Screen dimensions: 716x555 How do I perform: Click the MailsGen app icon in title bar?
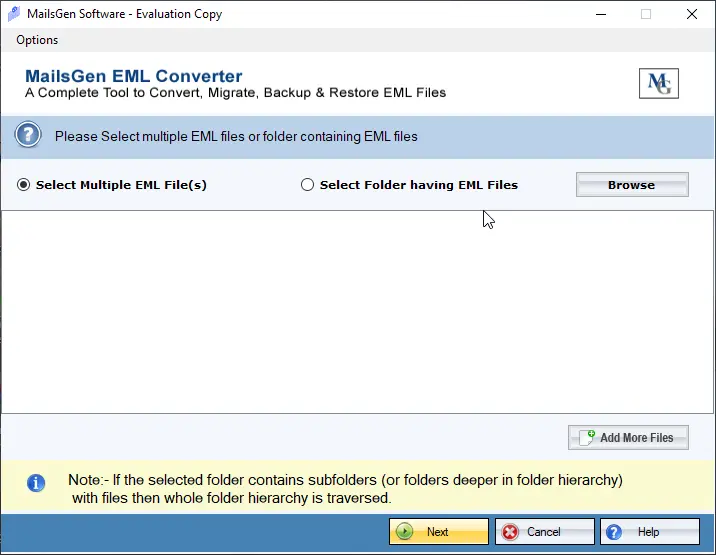(x=13, y=14)
